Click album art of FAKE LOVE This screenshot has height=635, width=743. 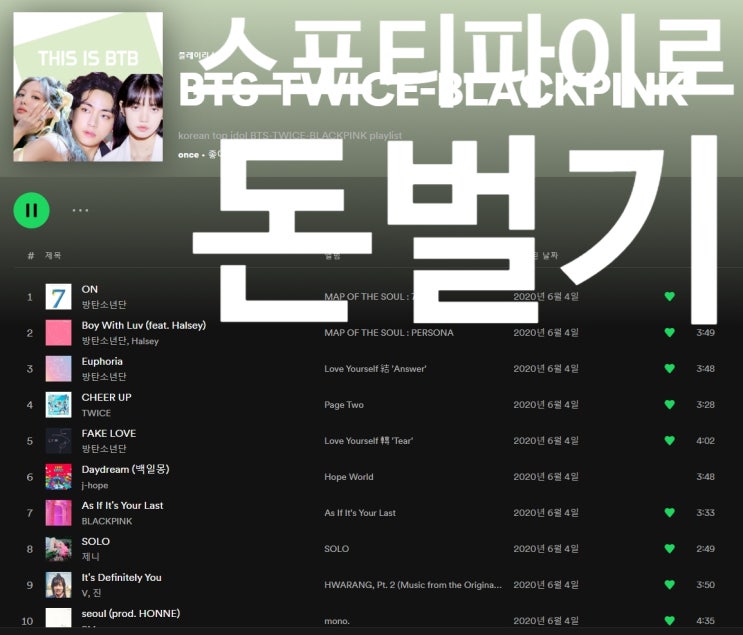pyautogui.click(x=58, y=441)
